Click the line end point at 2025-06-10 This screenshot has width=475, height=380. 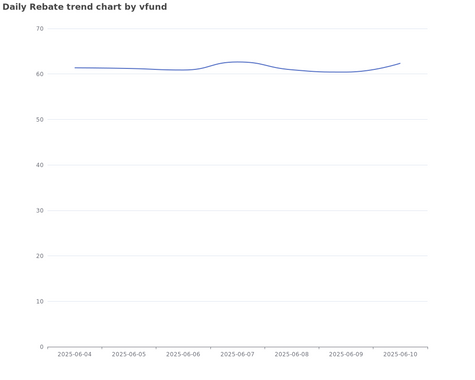(400, 63)
